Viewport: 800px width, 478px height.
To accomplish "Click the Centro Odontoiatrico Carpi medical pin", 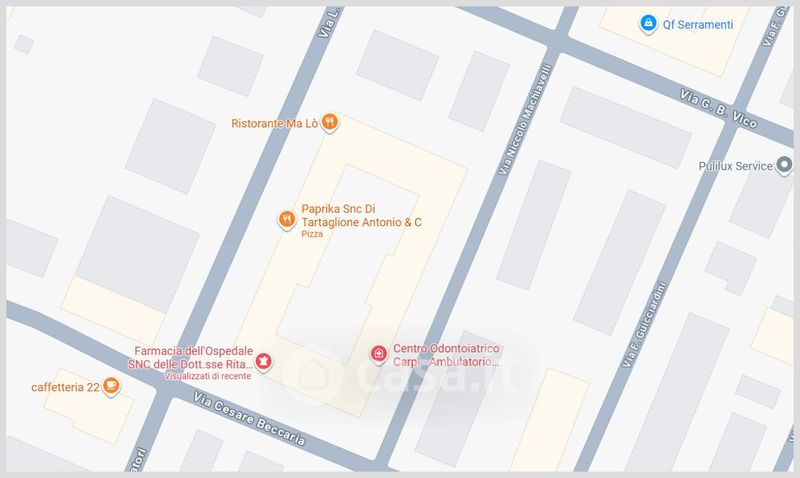I will 379,354.
